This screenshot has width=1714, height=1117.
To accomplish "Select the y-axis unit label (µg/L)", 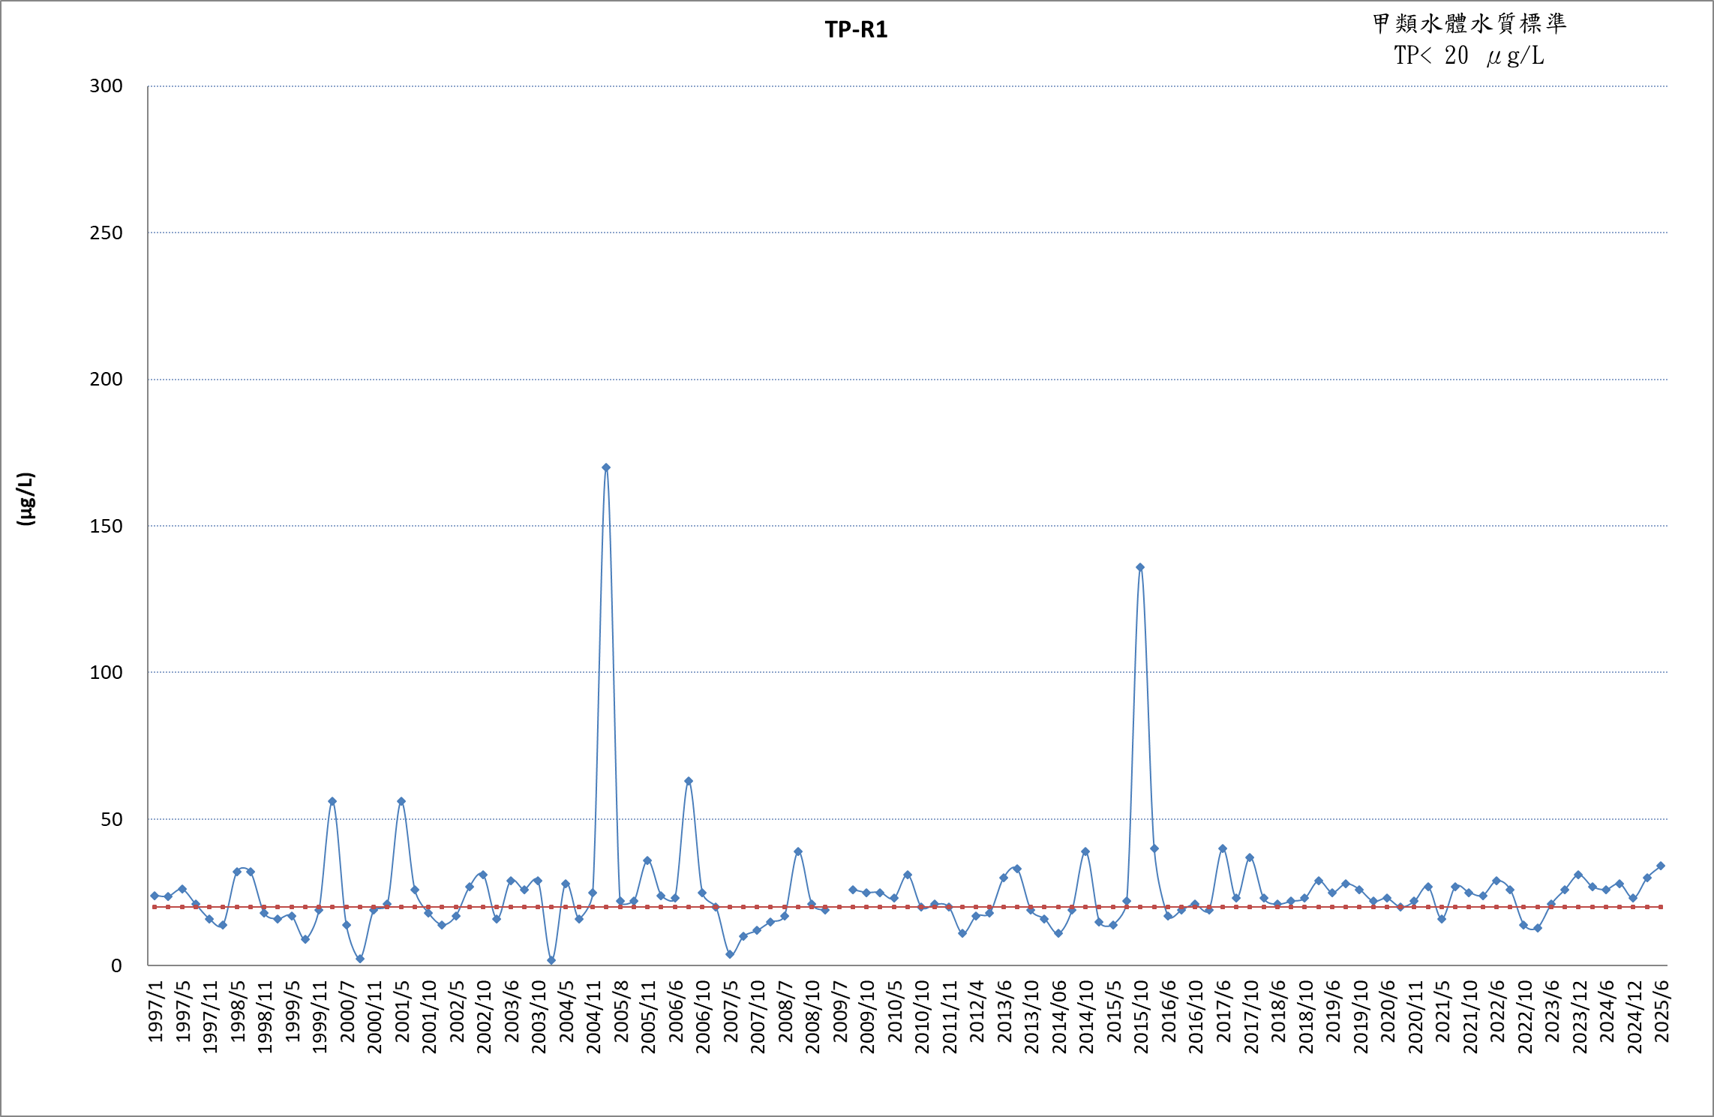I will (26, 499).
